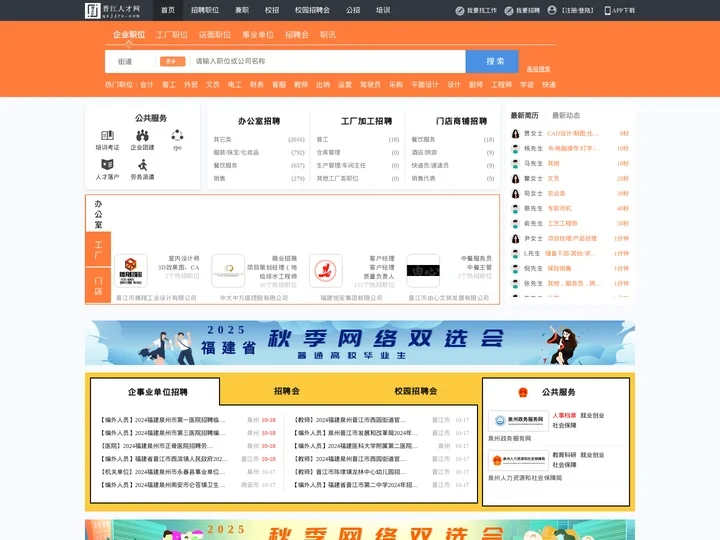The width and height of the screenshot is (720, 540).
Task: Click the phone icon for APP下载
Action: pyautogui.click(x=607, y=11)
